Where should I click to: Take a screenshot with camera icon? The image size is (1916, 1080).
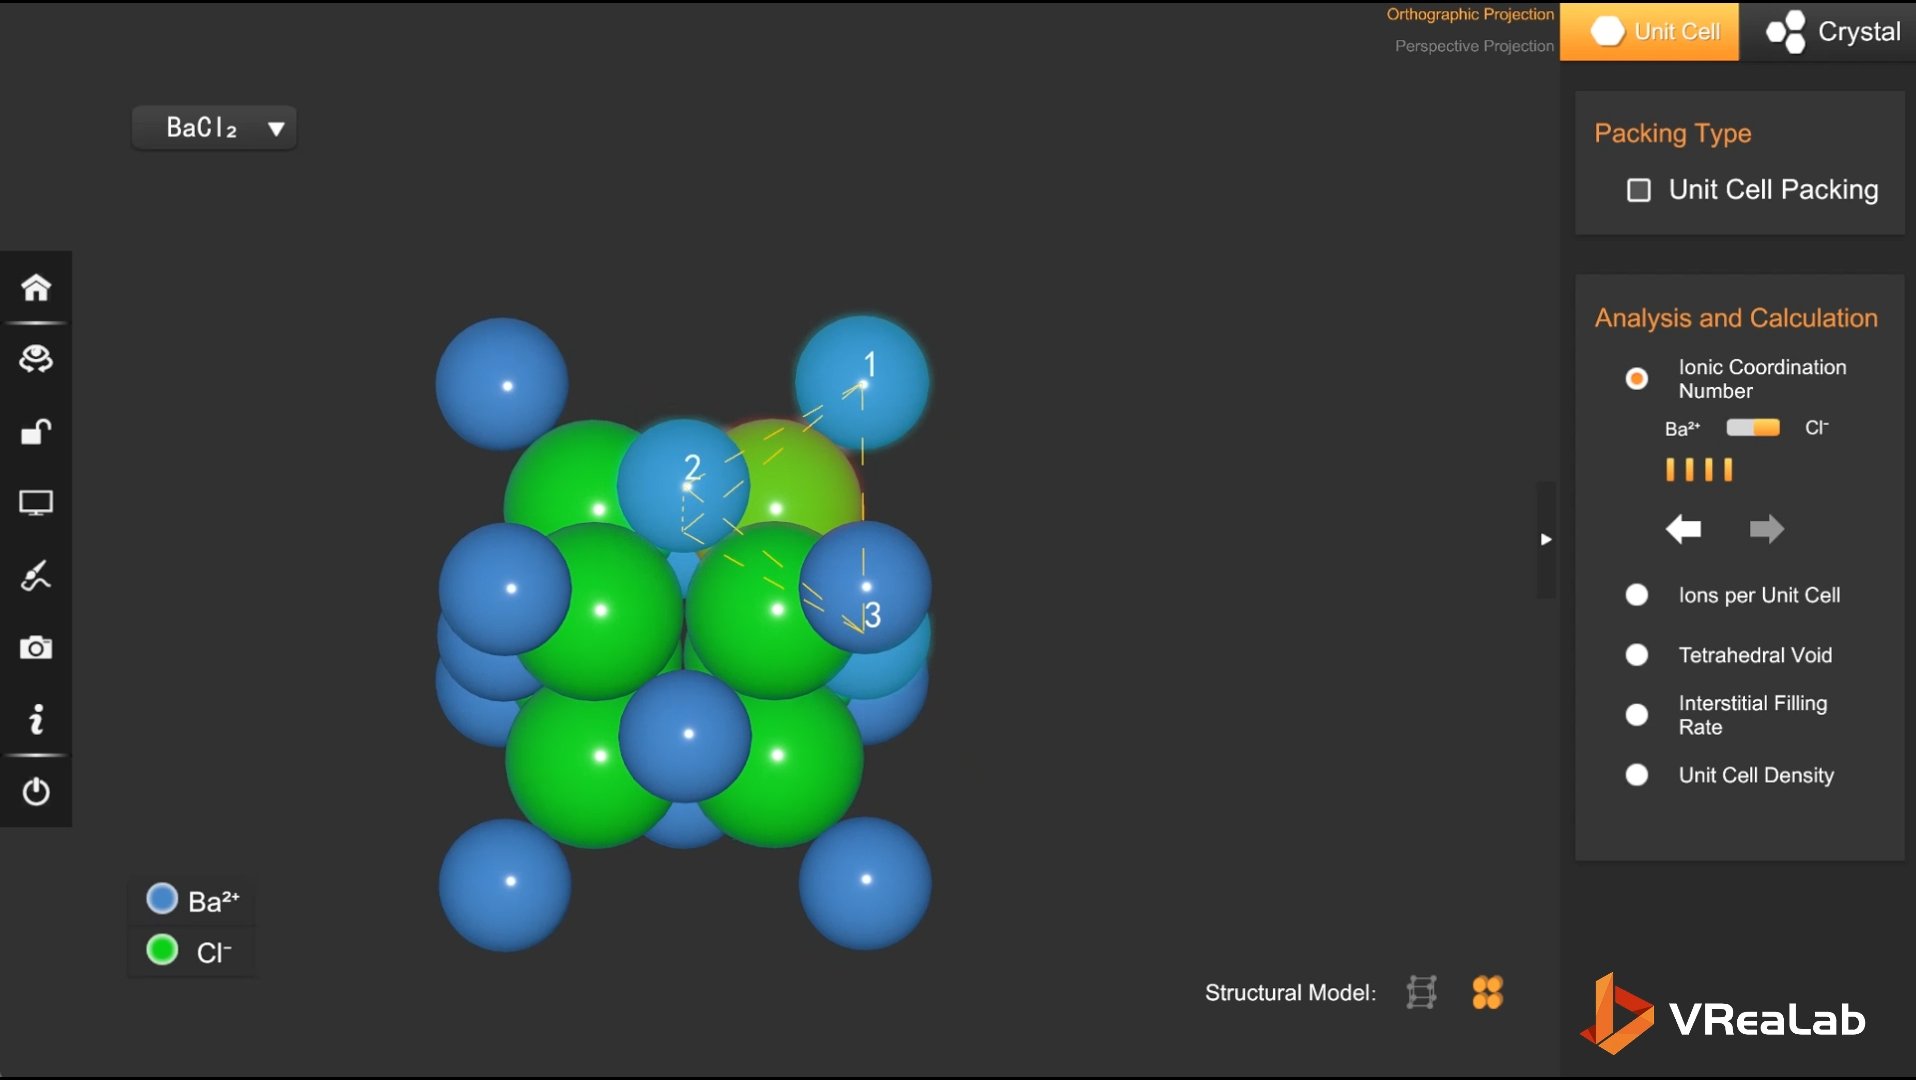click(x=36, y=647)
